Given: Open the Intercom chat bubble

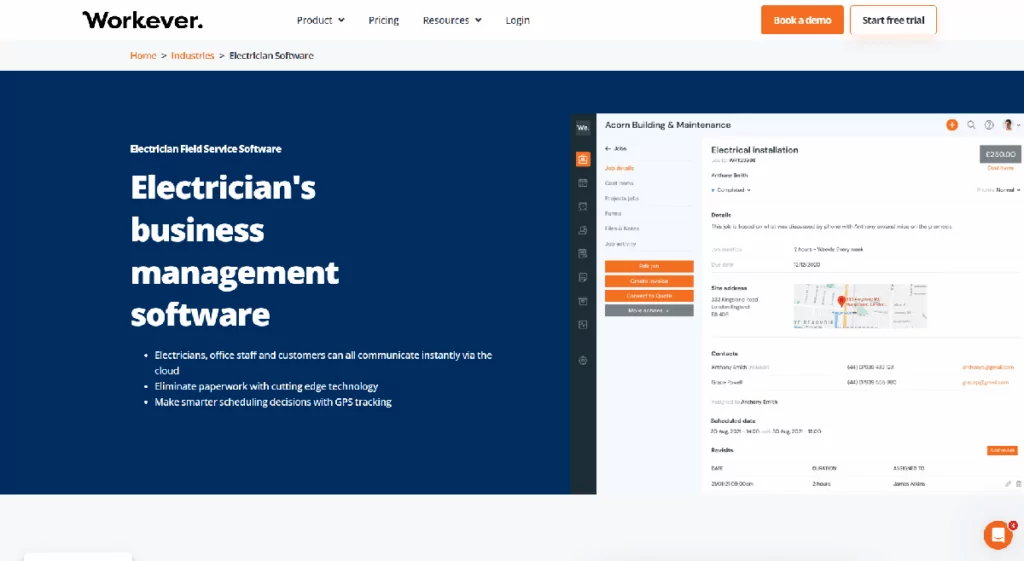Looking at the screenshot, I should click(x=997, y=535).
